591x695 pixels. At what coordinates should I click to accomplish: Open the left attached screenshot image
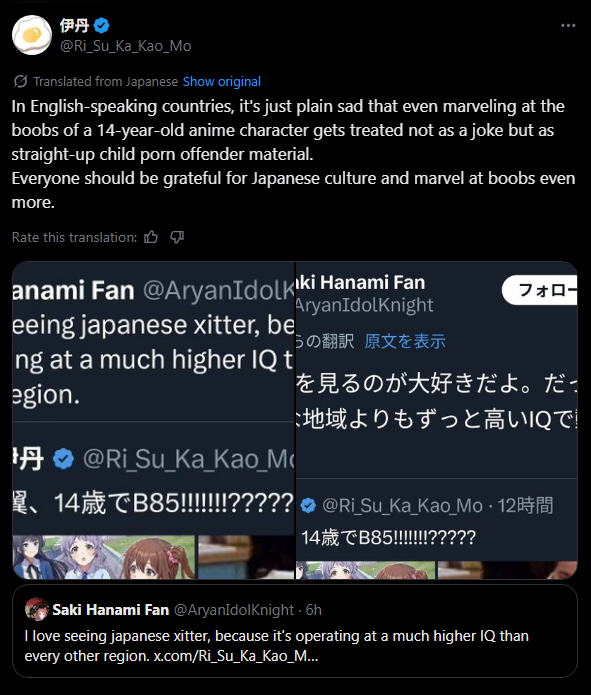tap(153, 420)
